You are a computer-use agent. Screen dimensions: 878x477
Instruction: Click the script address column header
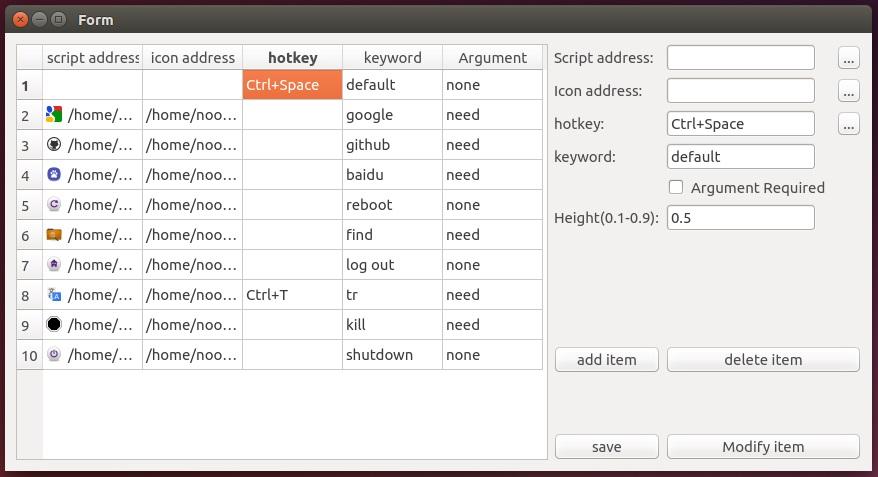[x=92, y=58]
